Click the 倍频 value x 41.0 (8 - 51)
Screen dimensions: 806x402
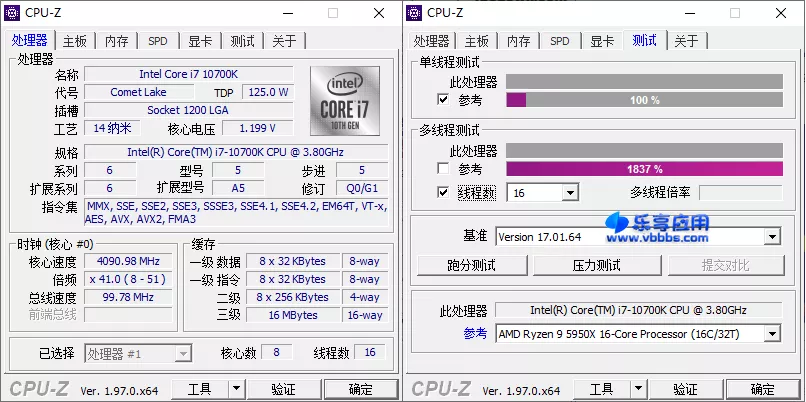pyautogui.click(x=128, y=279)
